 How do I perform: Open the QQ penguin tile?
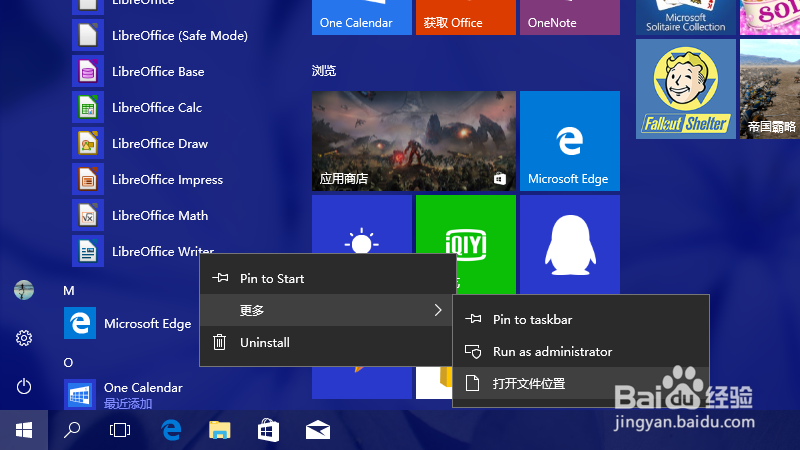[570, 244]
